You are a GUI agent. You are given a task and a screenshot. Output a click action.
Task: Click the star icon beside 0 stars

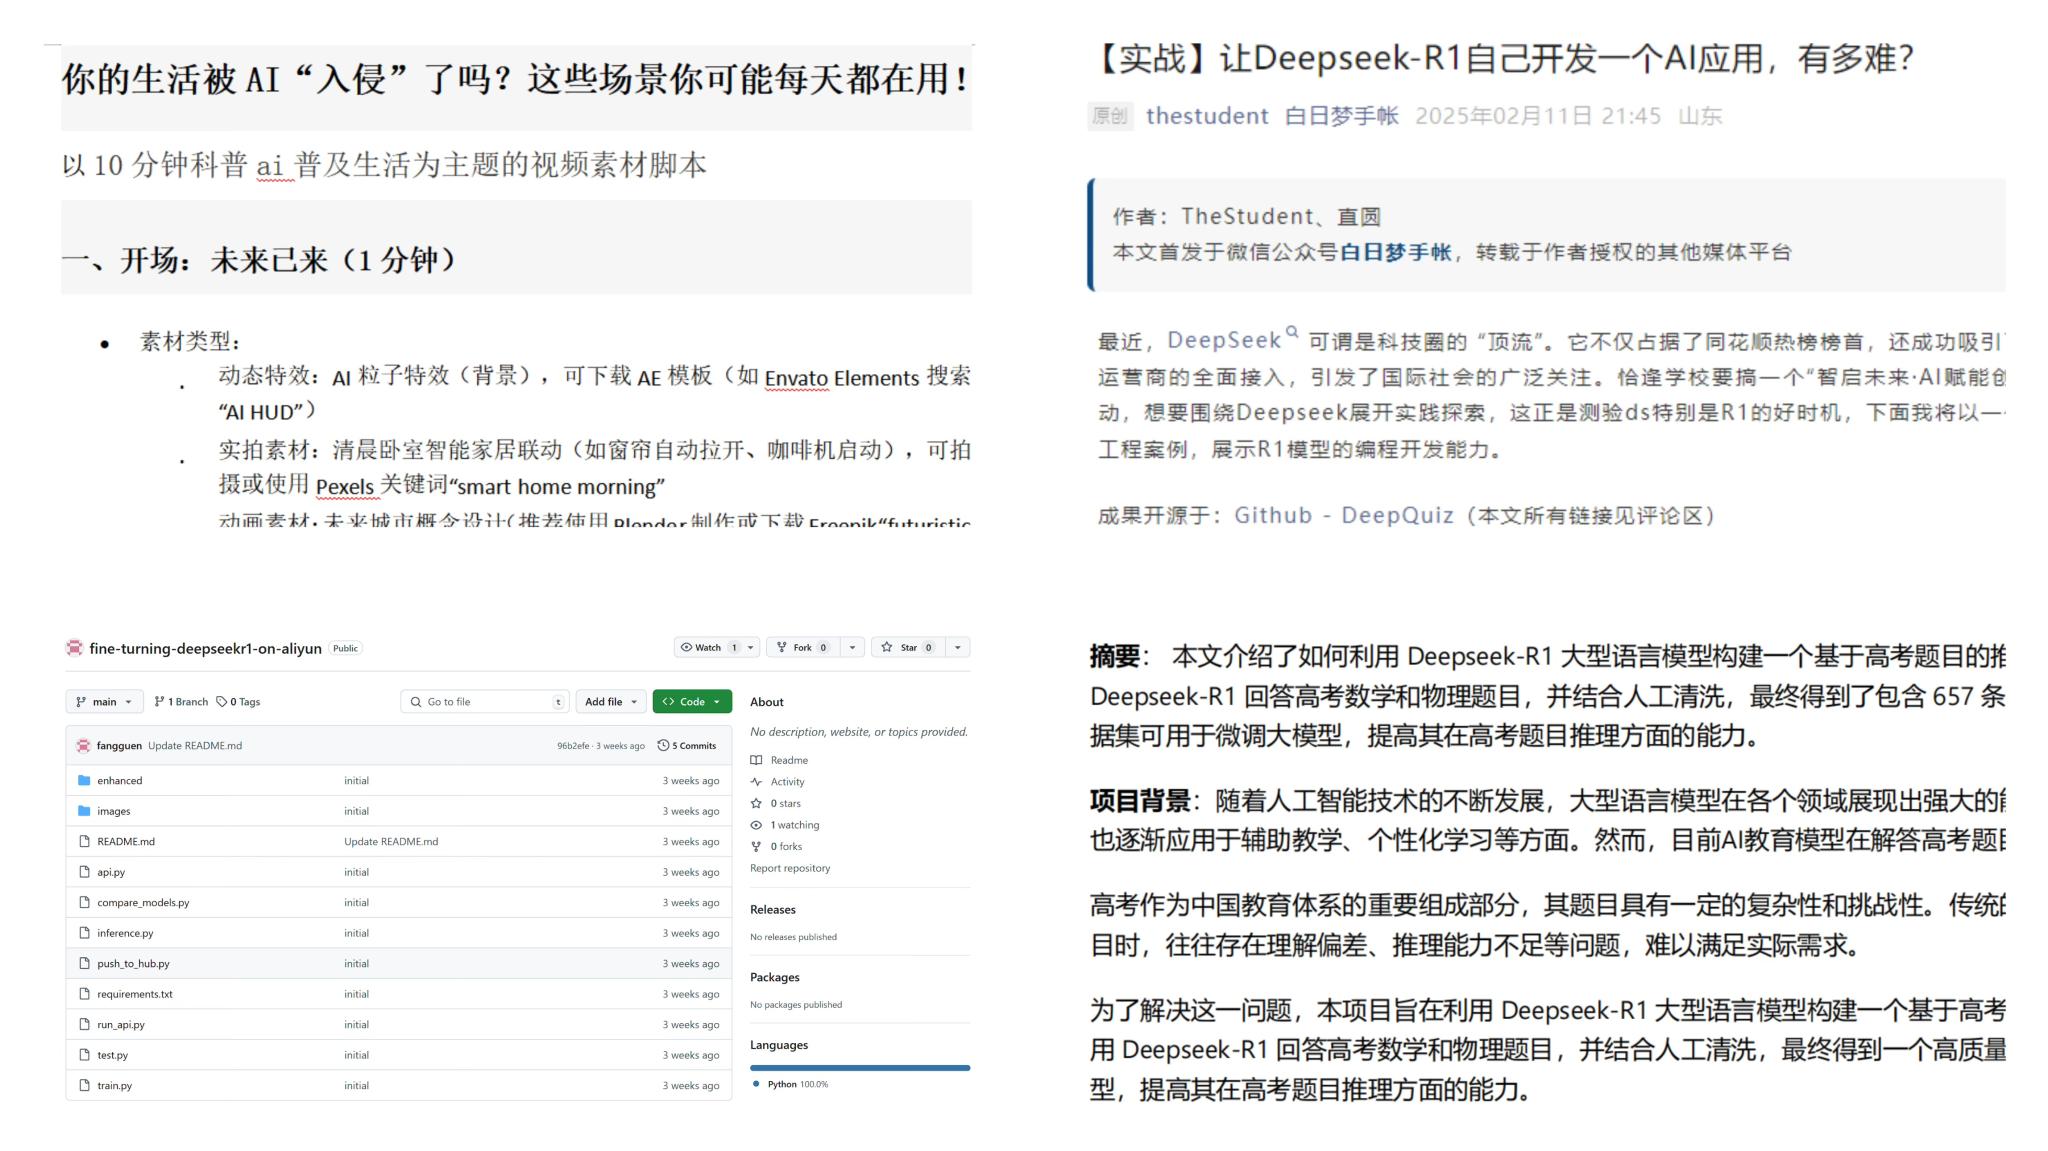pyautogui.click(x=756, y=804)
